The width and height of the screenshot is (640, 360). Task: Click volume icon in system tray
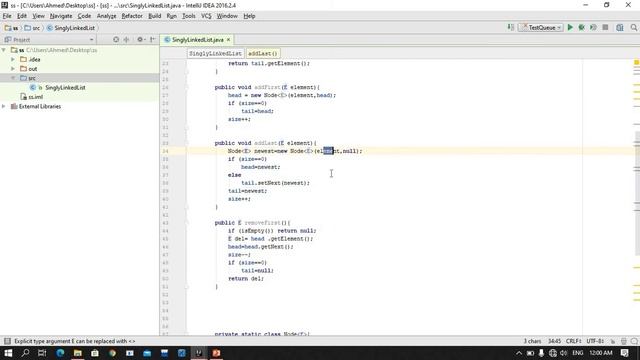tap(564, 353)
